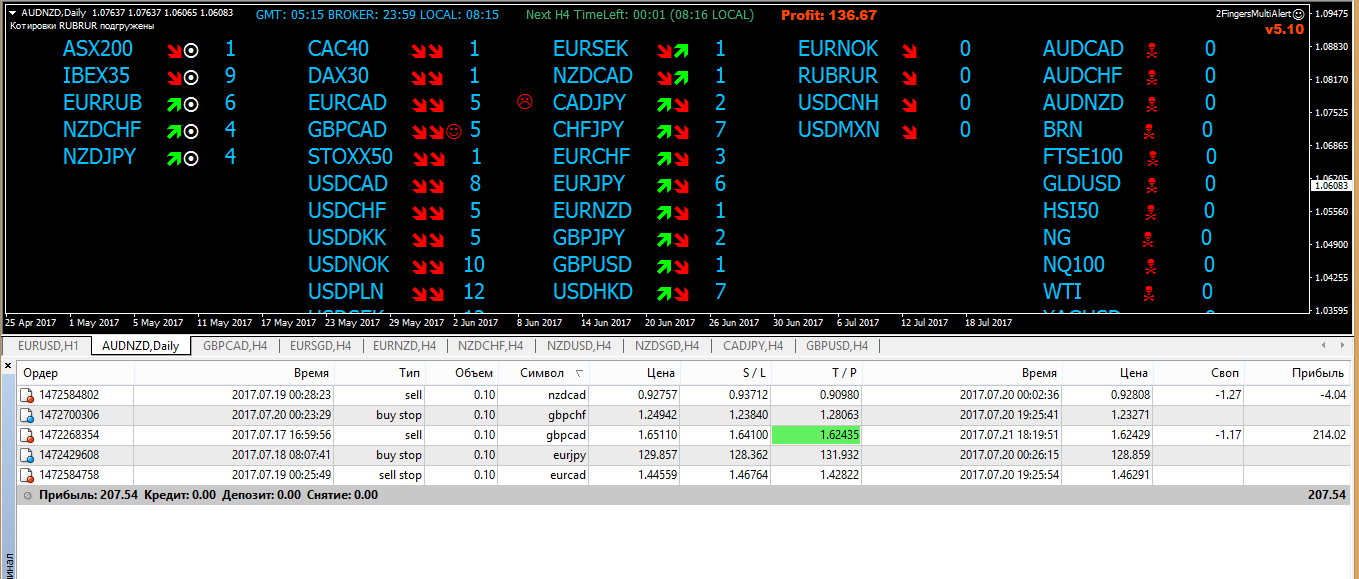1359x579 pixels.
Task: Sort by the Прибыль column header
Action: pyautogui.click(x=1296, y=373)
